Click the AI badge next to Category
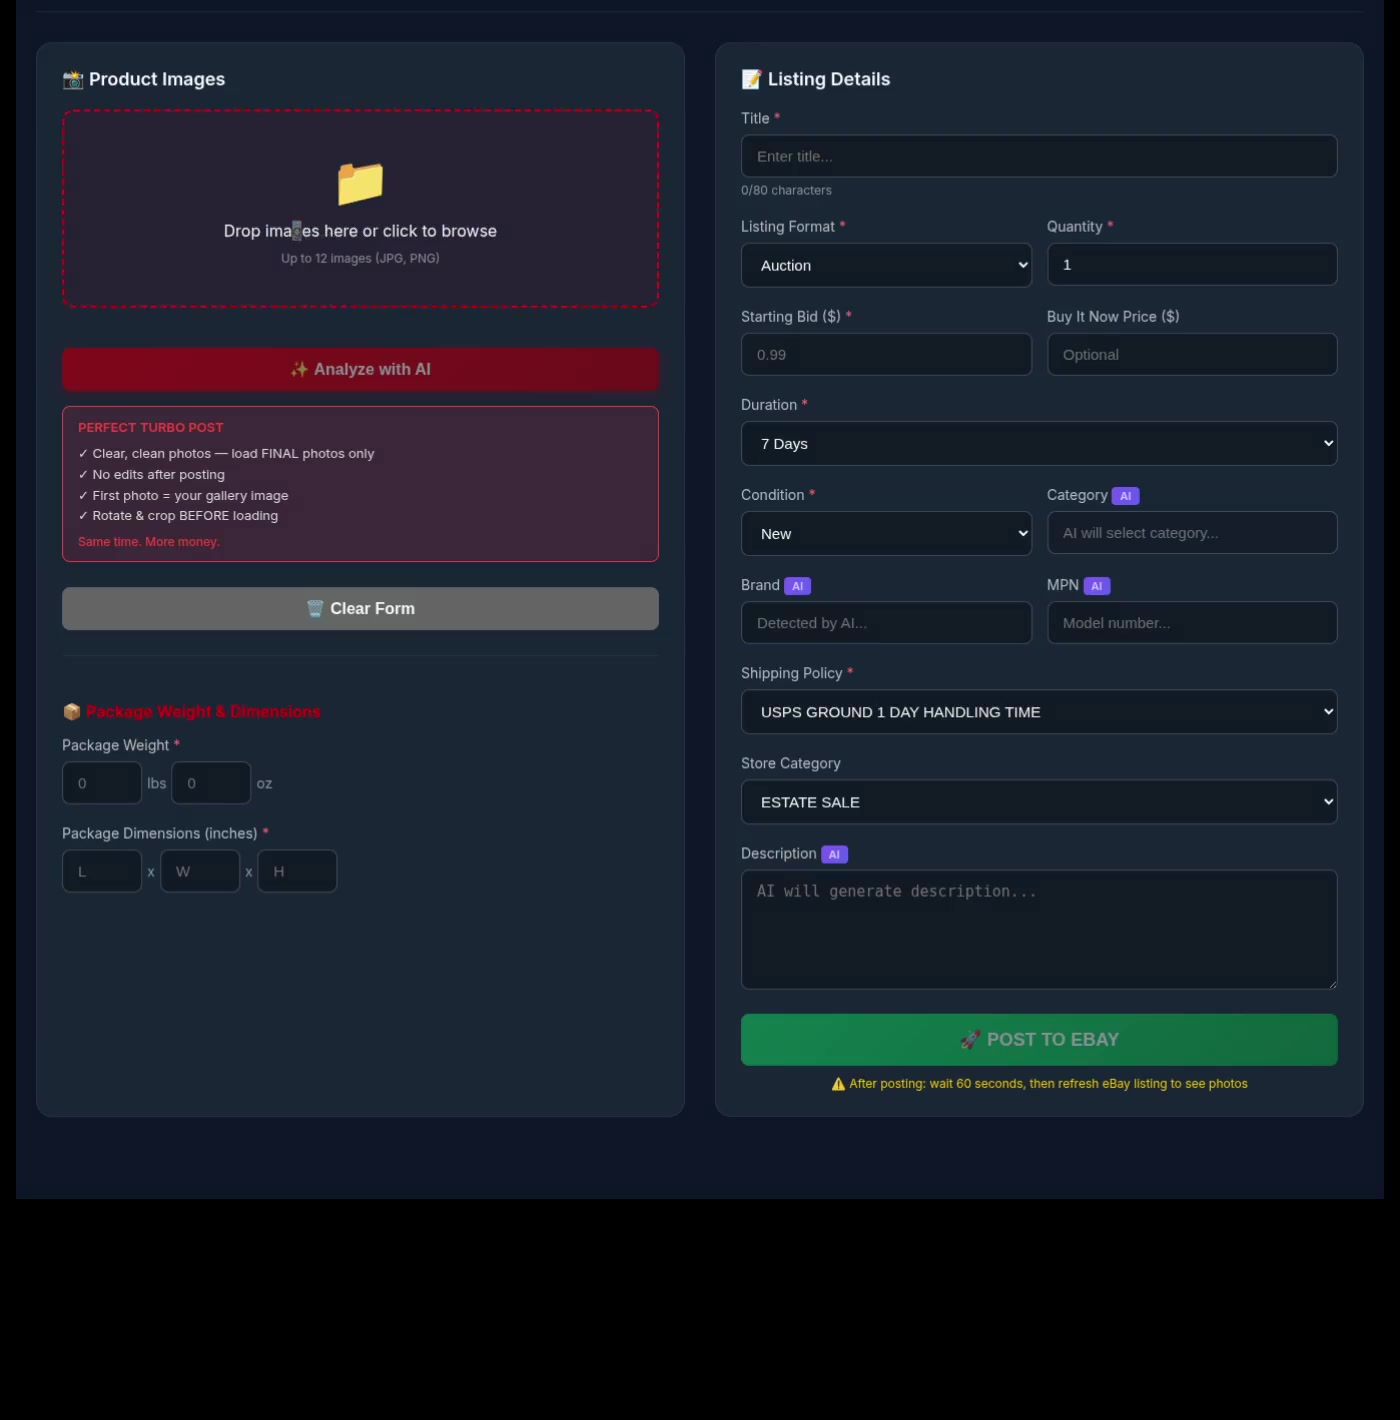 [1125, 496]
